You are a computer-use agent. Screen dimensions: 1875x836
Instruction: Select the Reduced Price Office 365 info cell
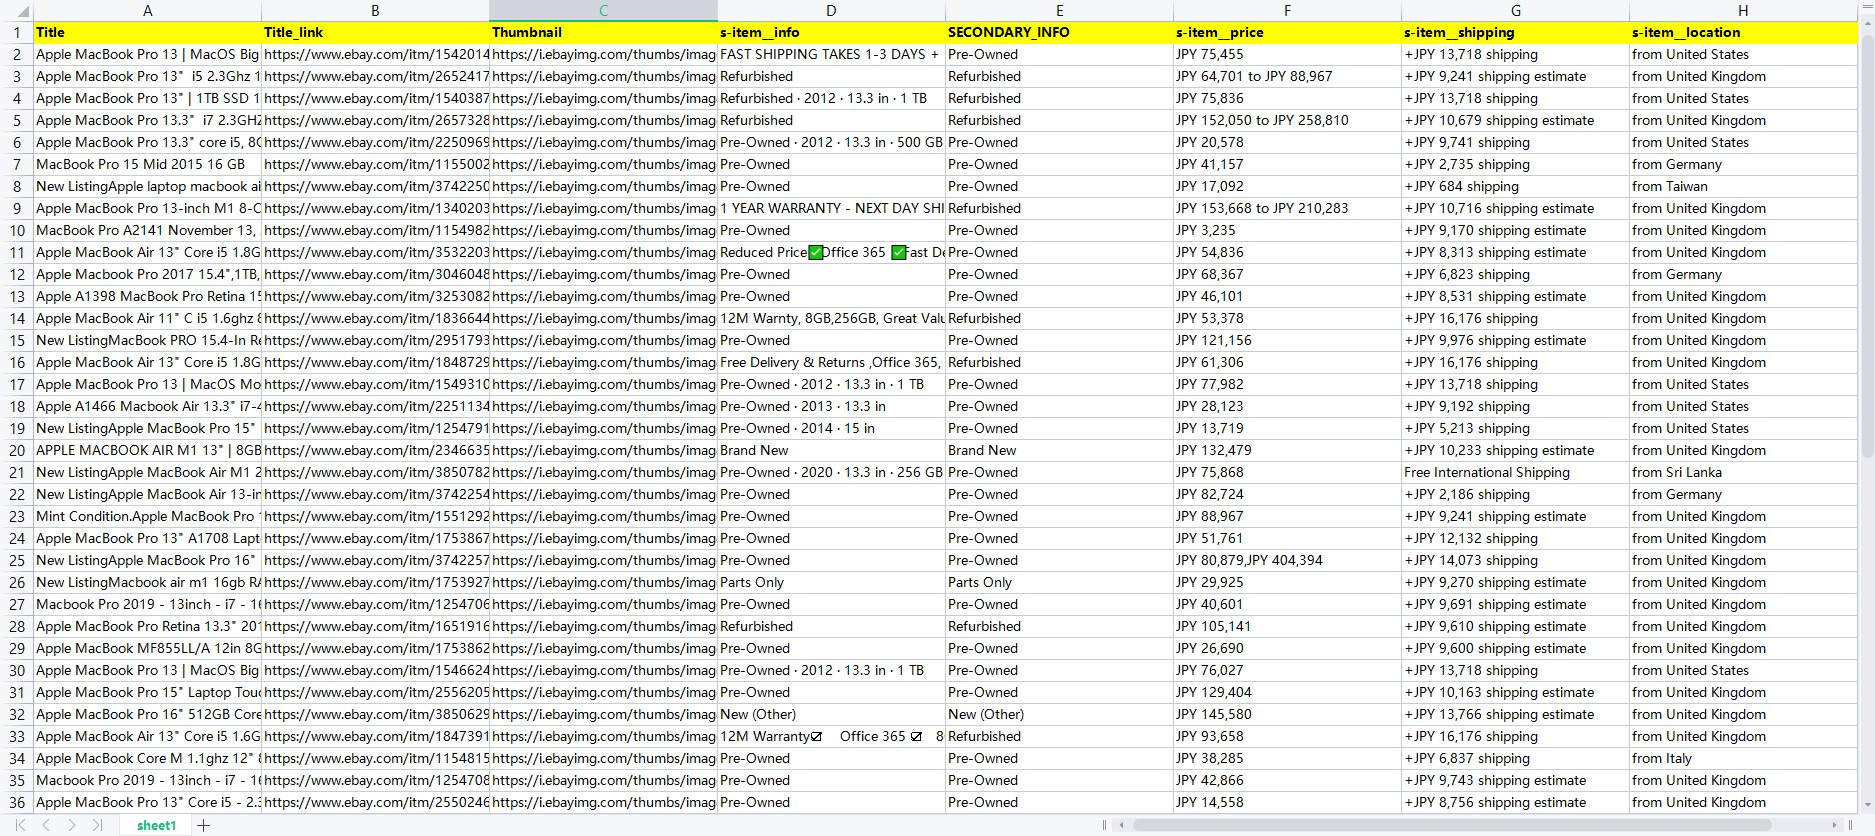pos(831,252)
